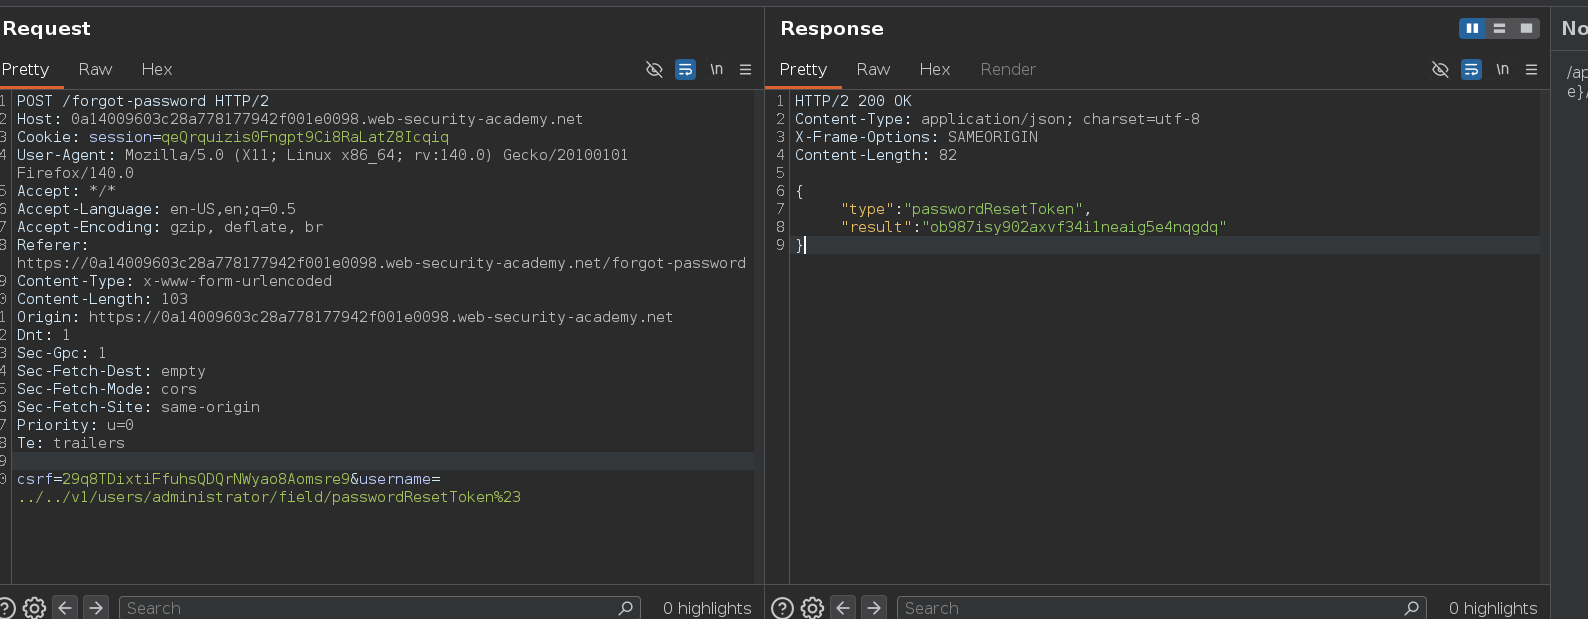Click Request 0 highlights label
1588x619 pixels.
point(707,608)
